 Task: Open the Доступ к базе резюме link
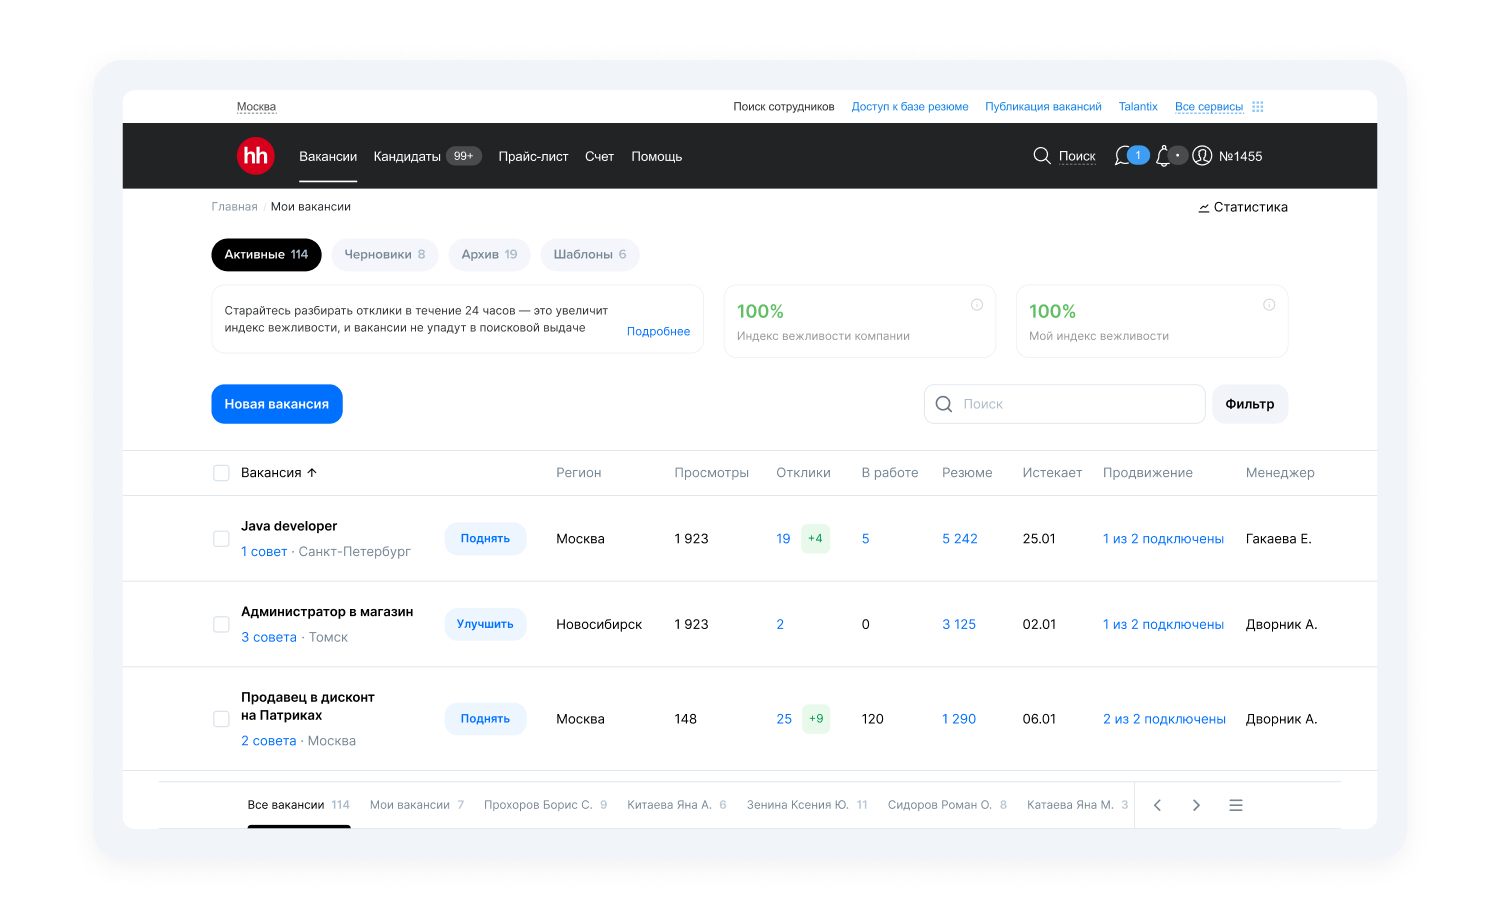point(910,107)
